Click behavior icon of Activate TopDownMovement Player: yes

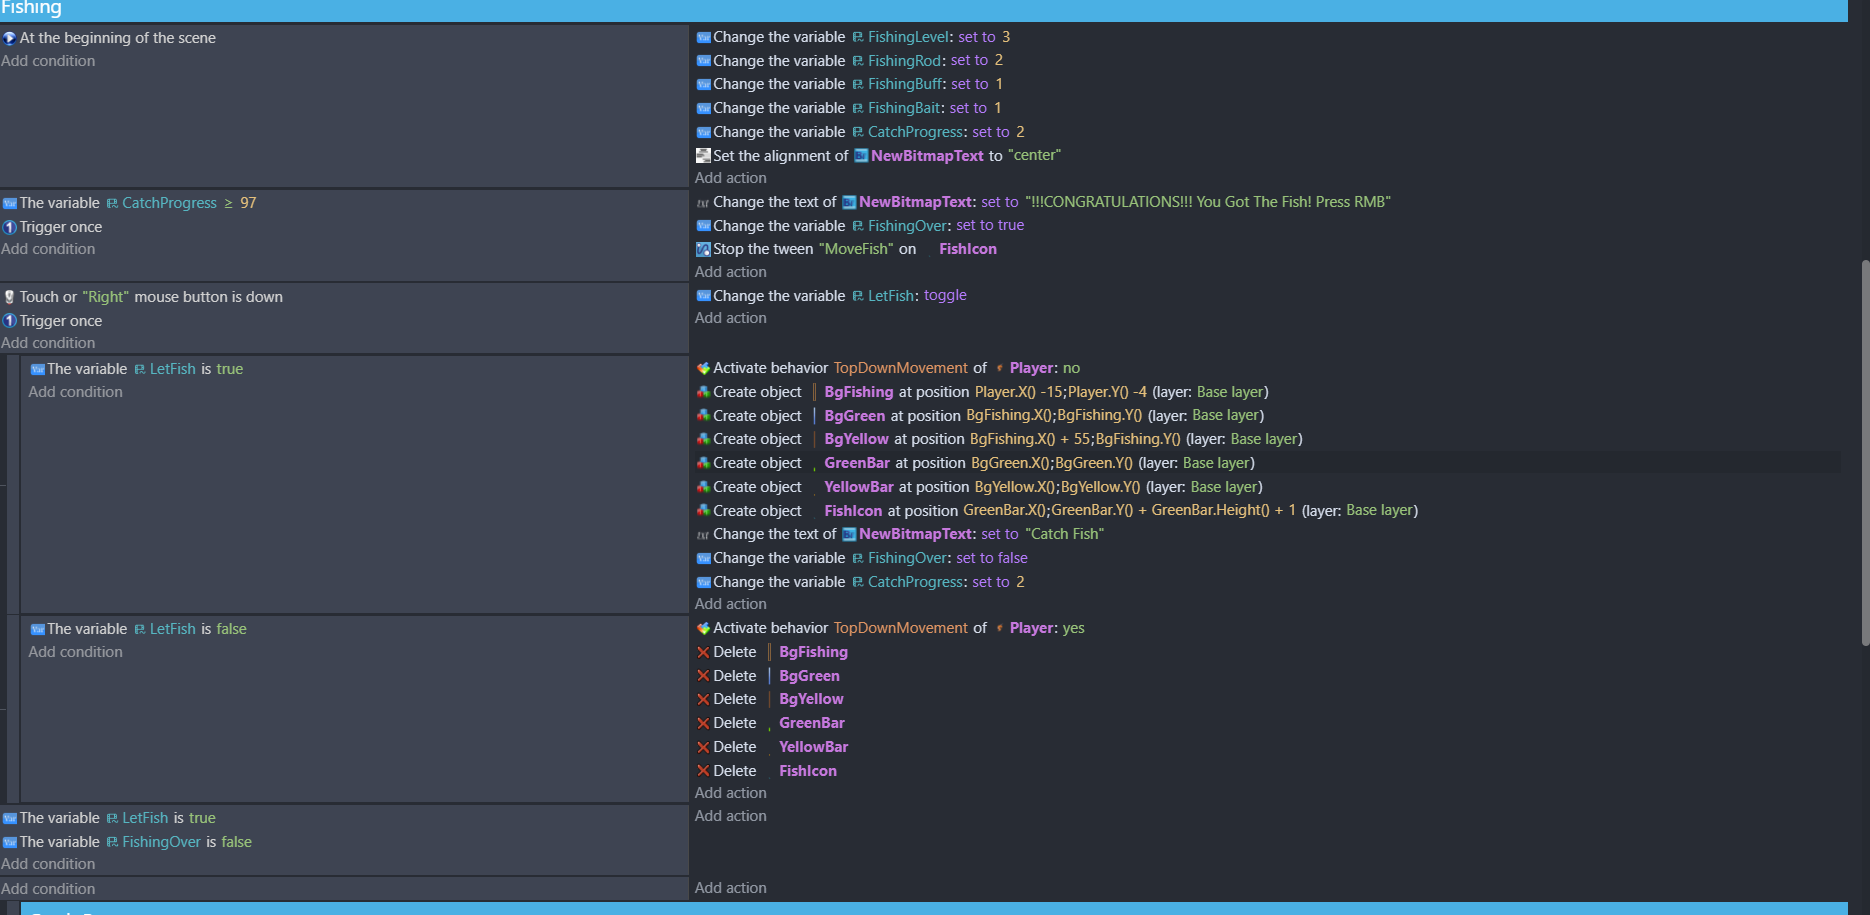pos(703,628)
